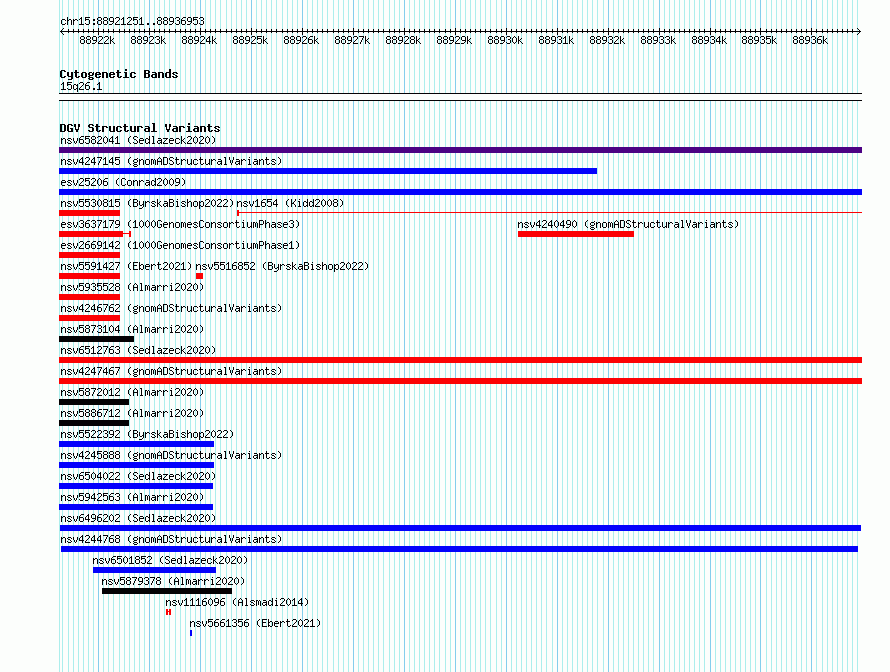Open nsv6512763 (Sedlazeck2020) label
Viewport: 890px width, 672px height.
(138, 350)
